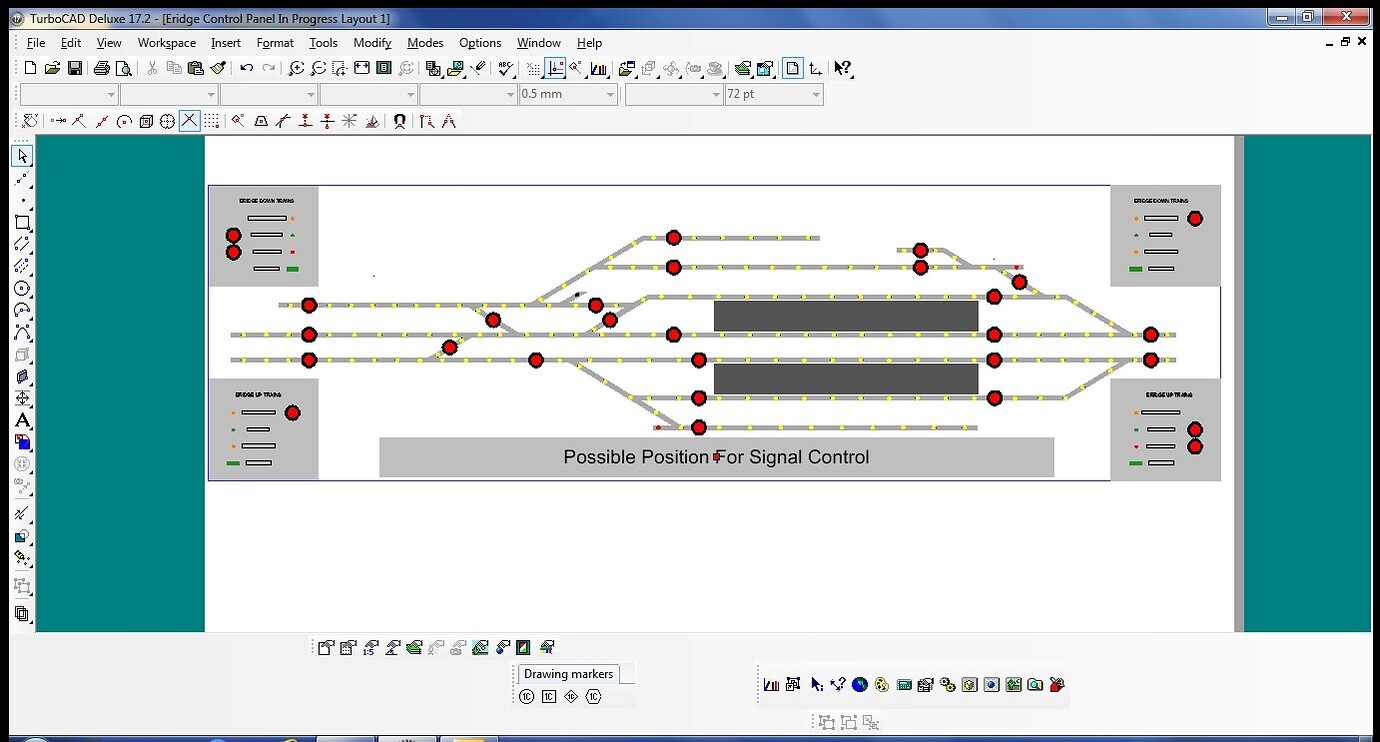Image resolution: width=1380 pixels, height=742 pixels.
Task: Select the Circle drawing tool
Action: click(x=22, y=289)
